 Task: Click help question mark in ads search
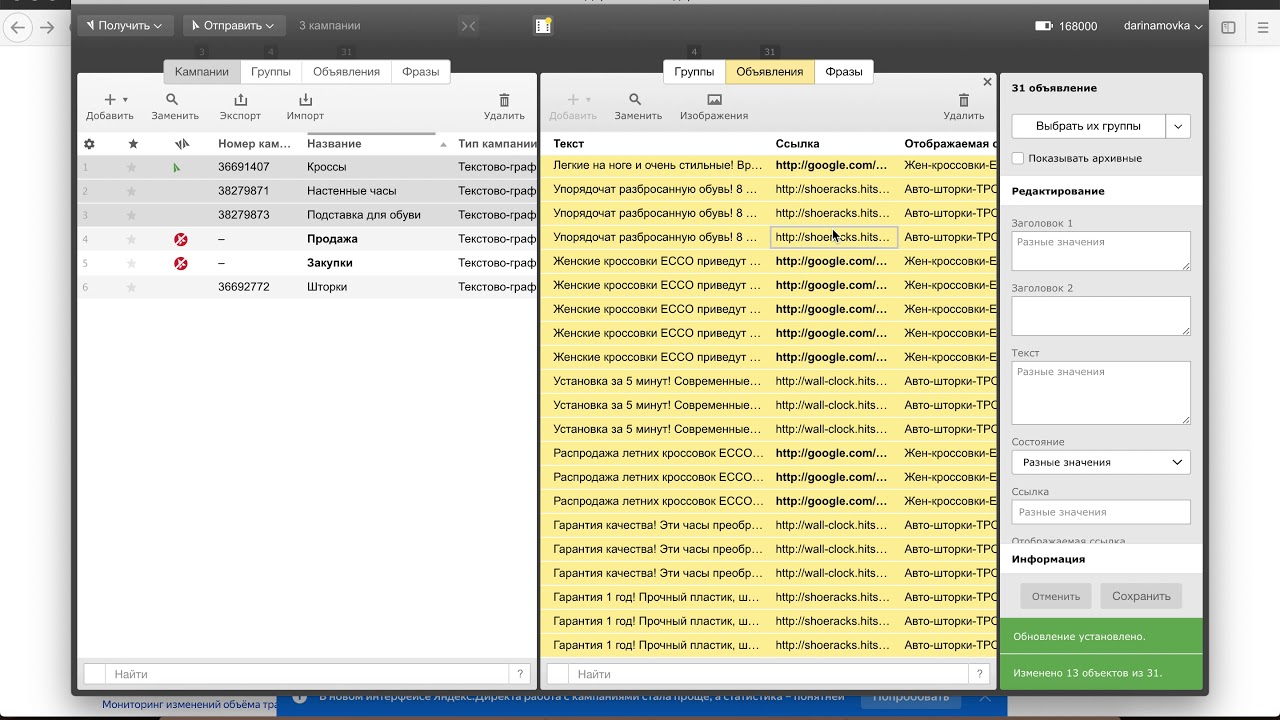pyautogui.click(x=980, y=674)
